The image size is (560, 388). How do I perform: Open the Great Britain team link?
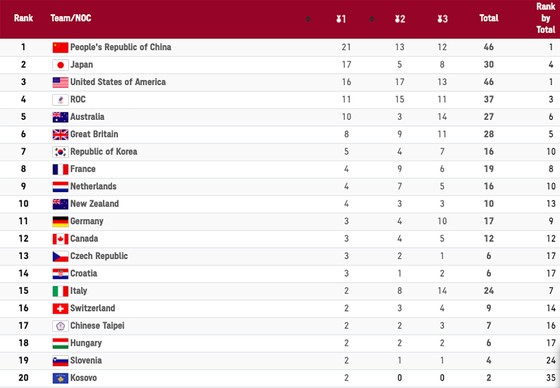94,134
